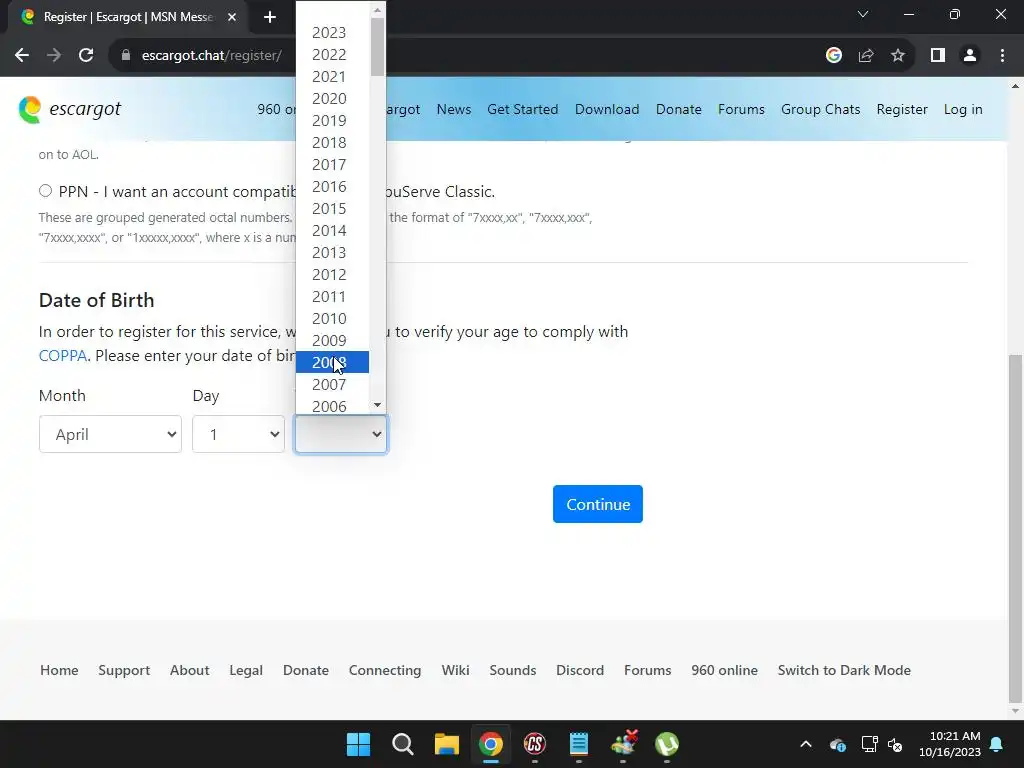The image size is (1024, 768).
Task: Reload the page with the refresh icon
Action: click(86, 56)
